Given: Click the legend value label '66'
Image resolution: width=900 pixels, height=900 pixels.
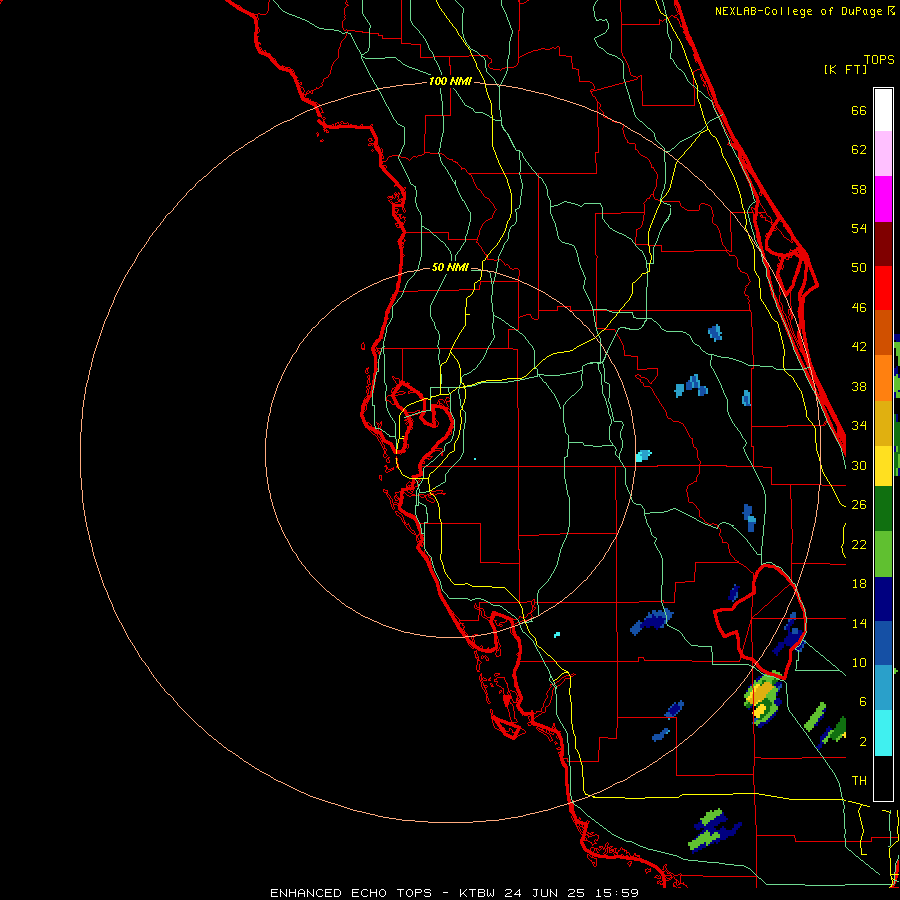Looking at the screenshot, I should (859, 110).
